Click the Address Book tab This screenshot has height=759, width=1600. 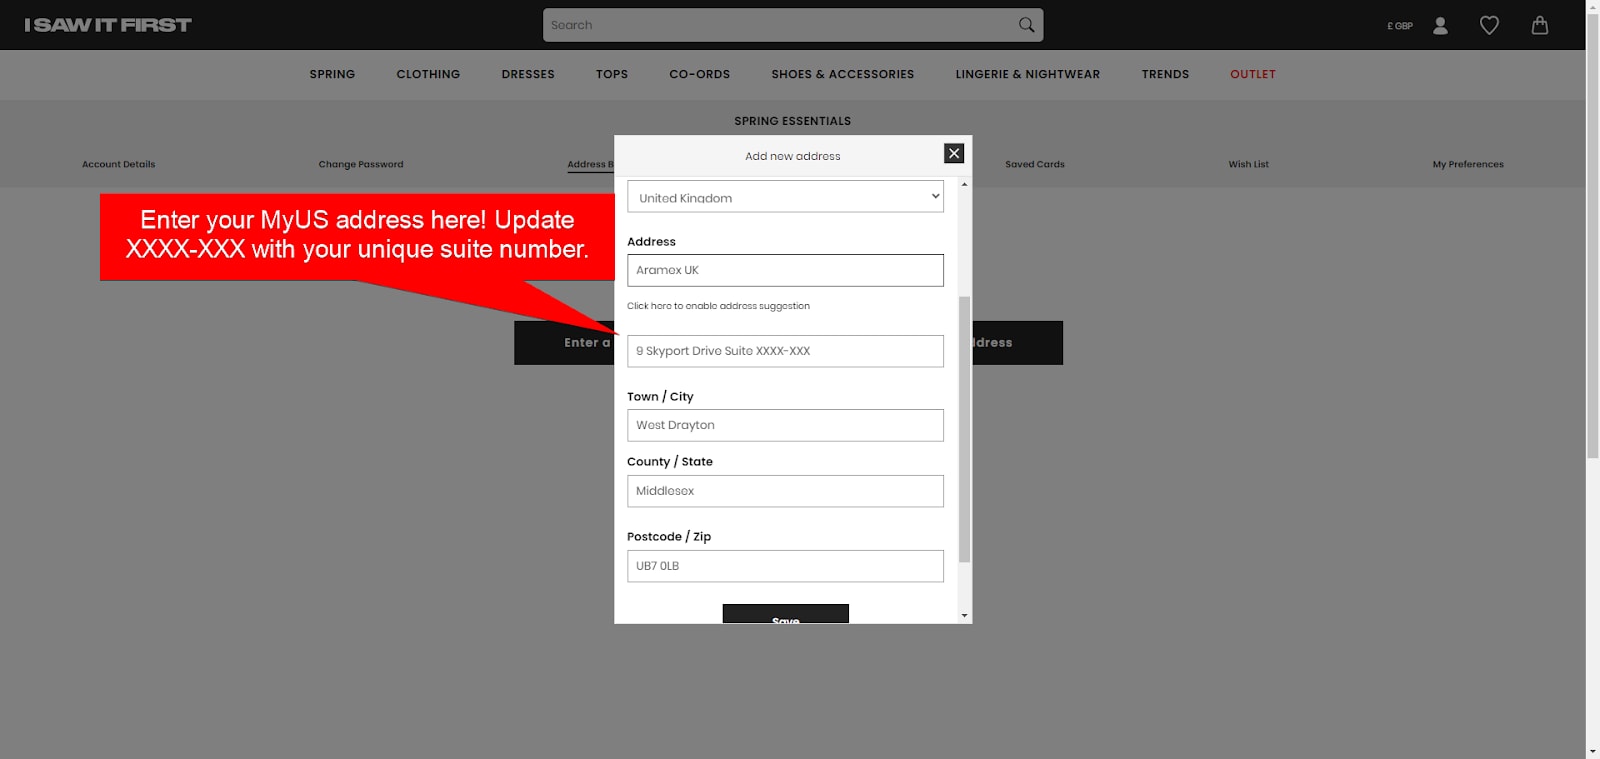pos(590,164)
